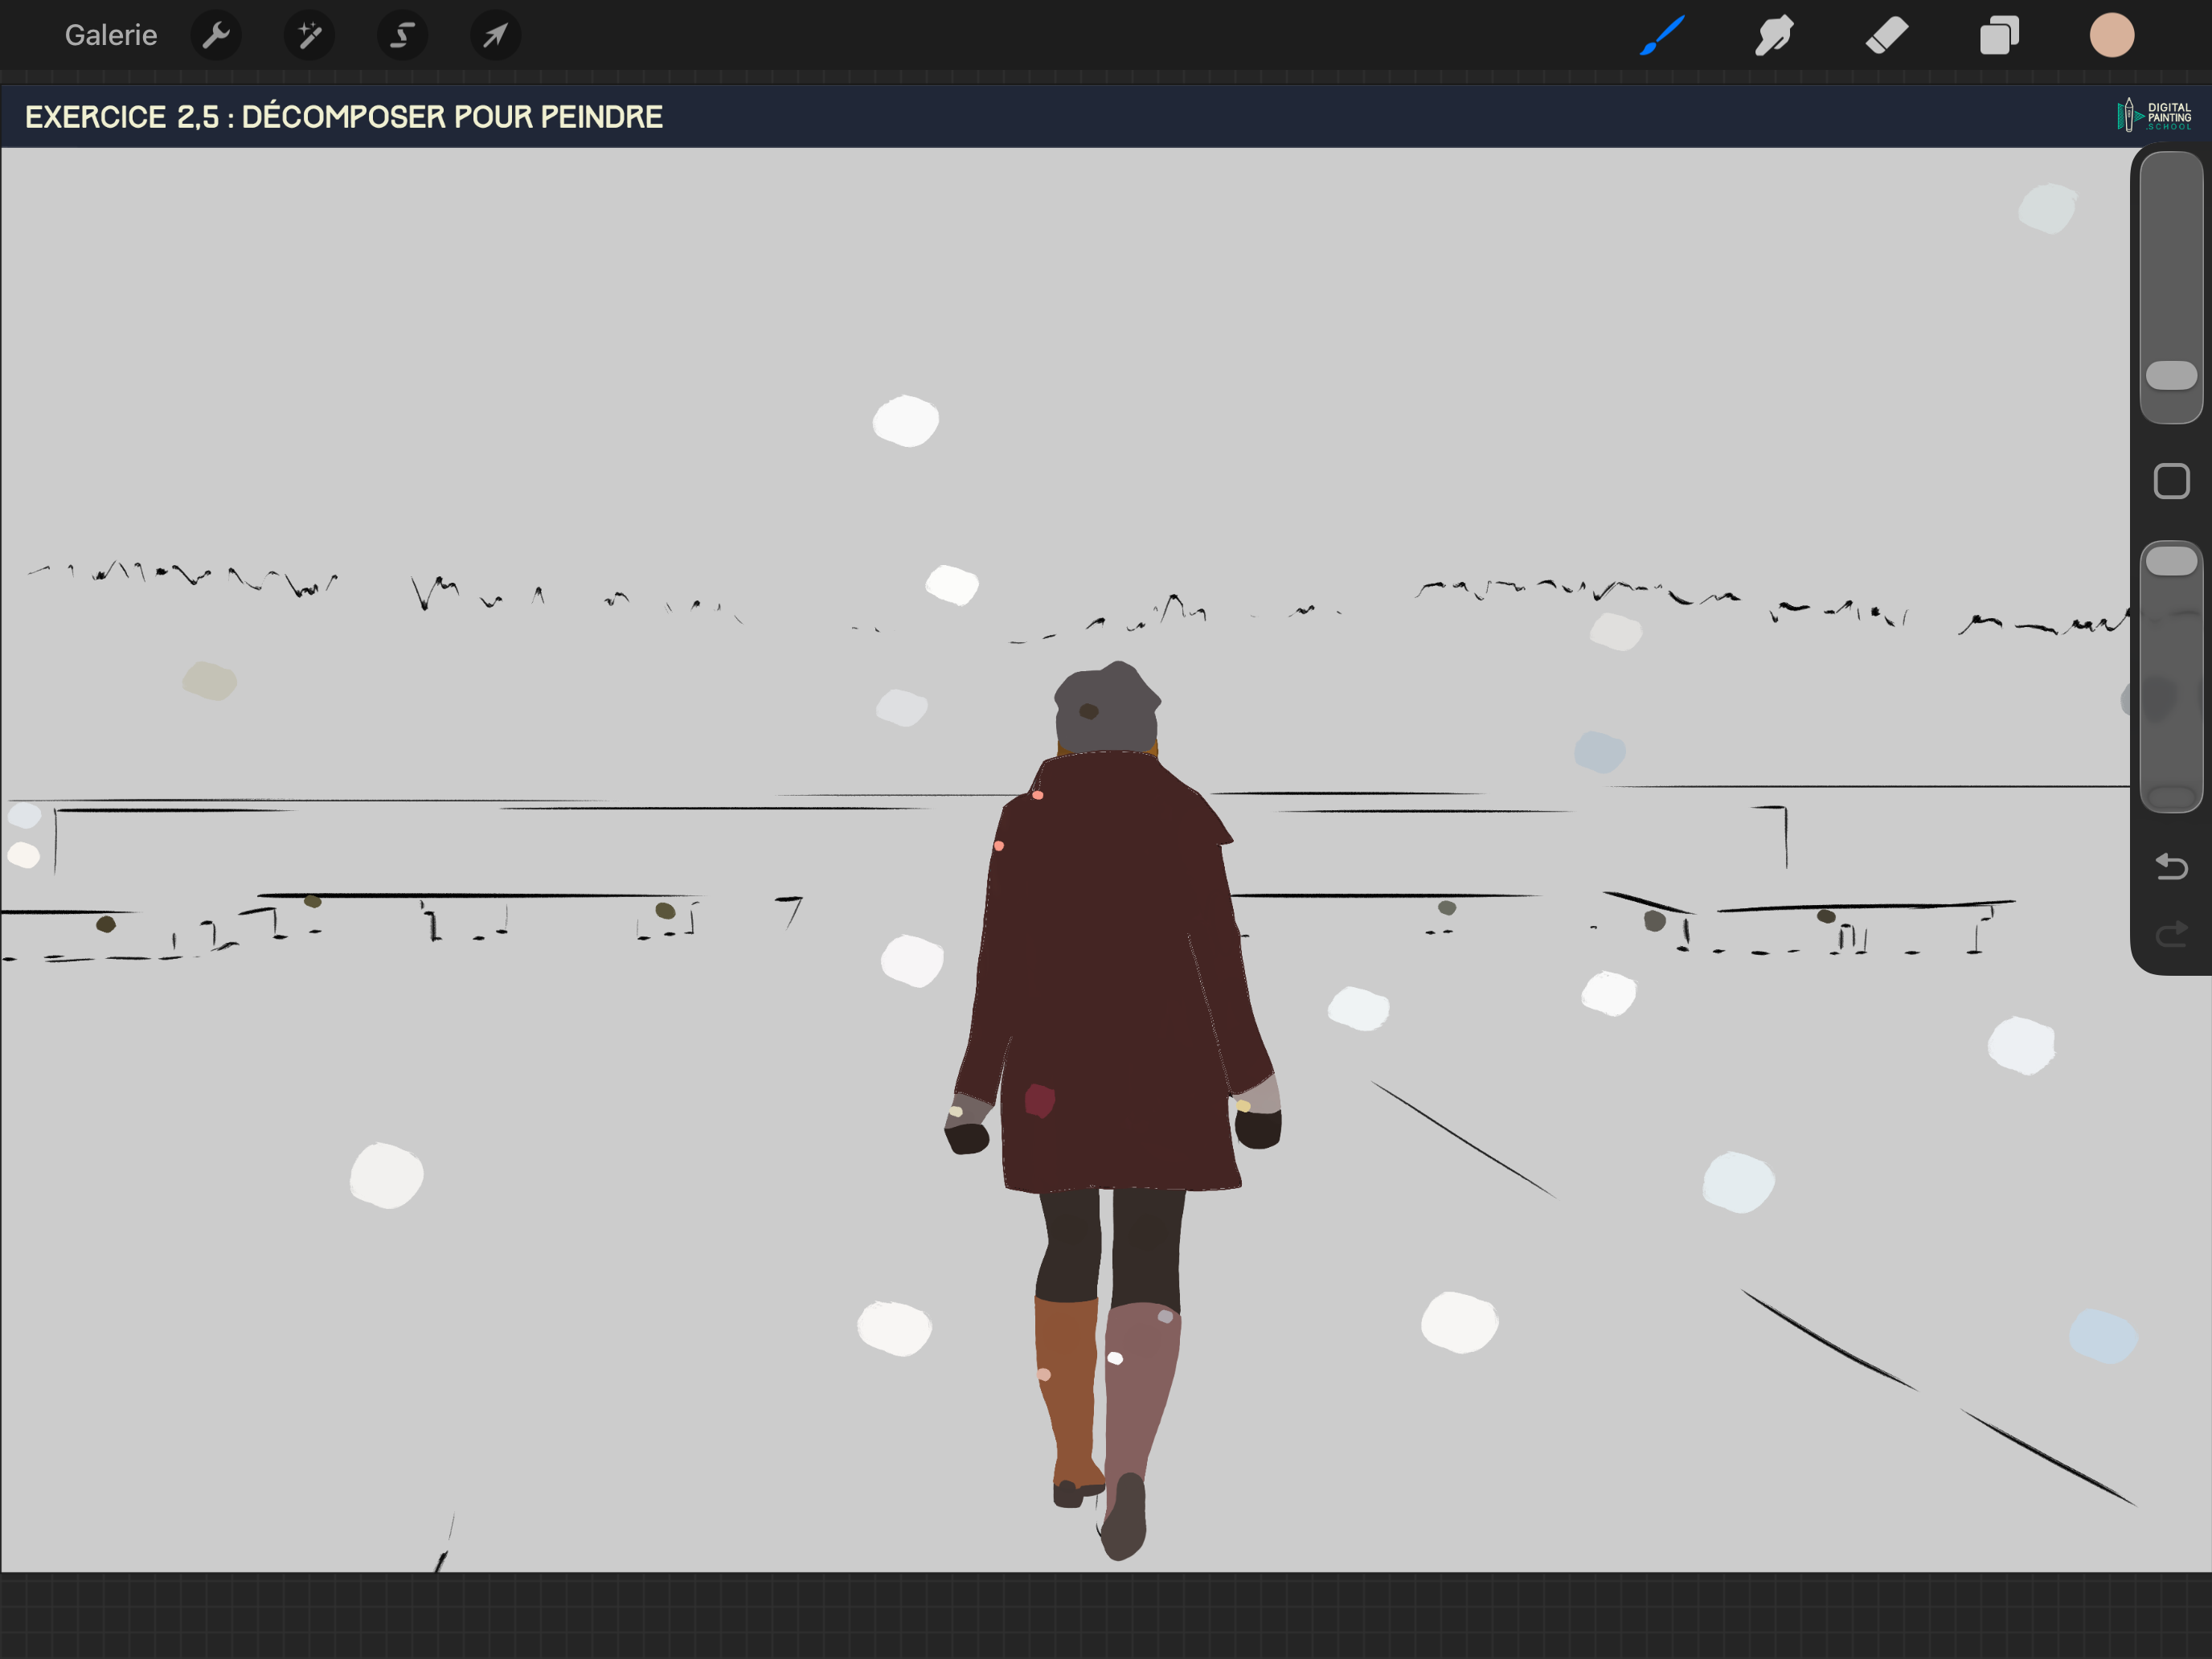Click the brush opacity slider handle

[2171, 561]
